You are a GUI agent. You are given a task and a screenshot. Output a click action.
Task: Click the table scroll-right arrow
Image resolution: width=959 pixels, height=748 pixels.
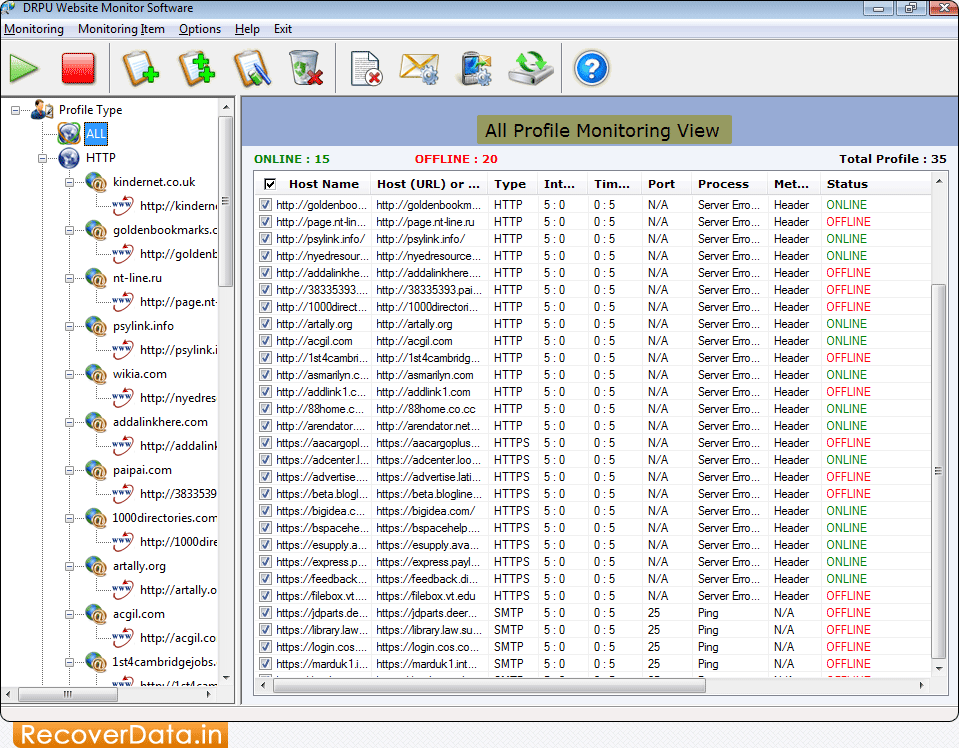(x=922, y=686)
